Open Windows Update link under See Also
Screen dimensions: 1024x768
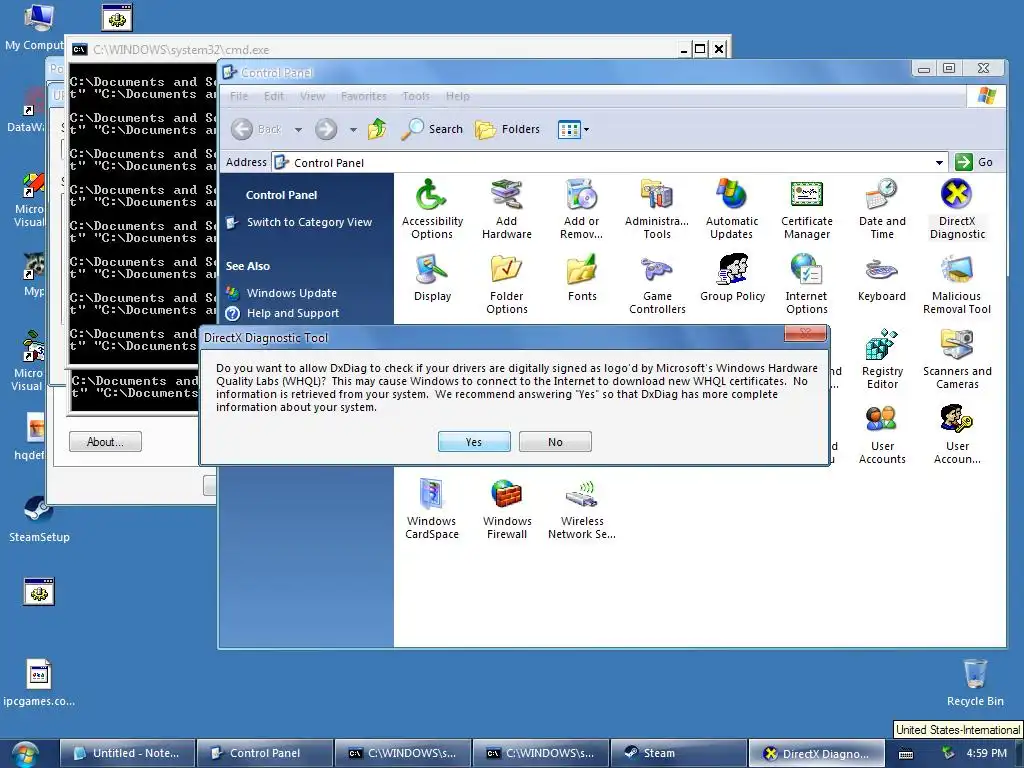pyautogui.click(x=291, y=293)
